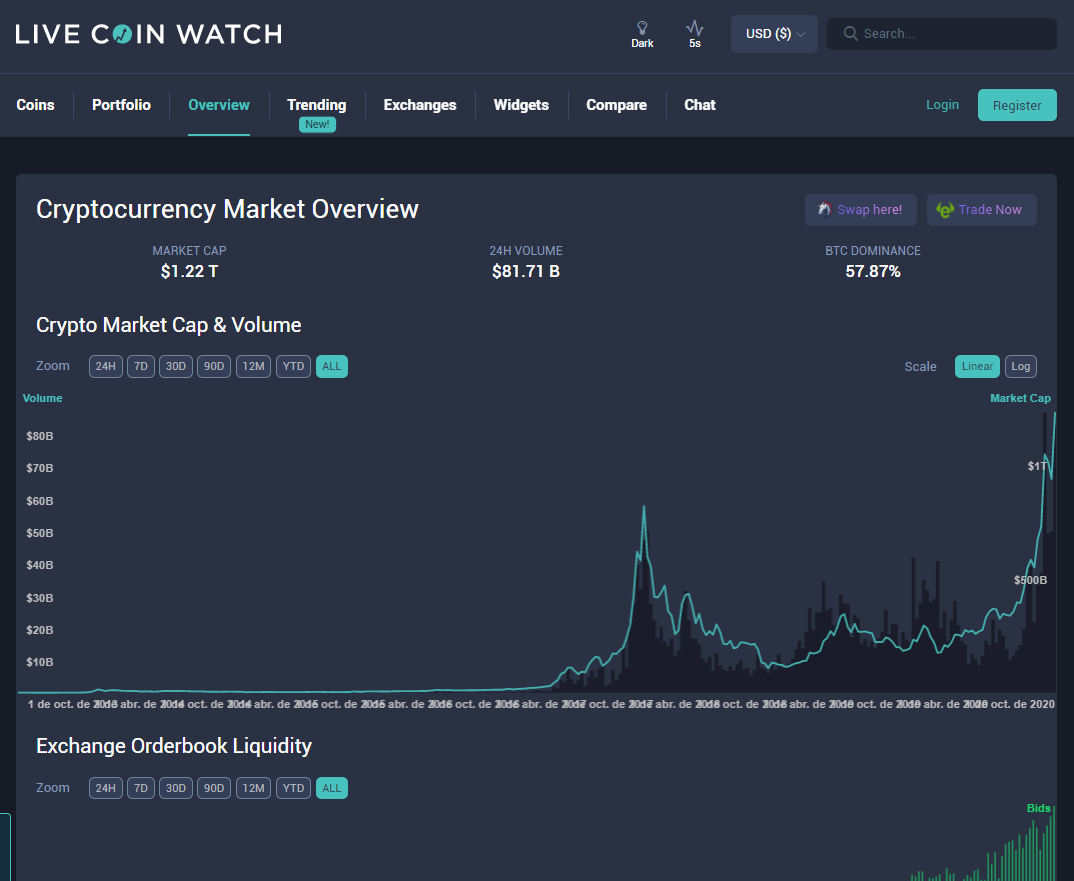
Task: Click the 2017 market cap peak on chart
Action: click(644, 507)
